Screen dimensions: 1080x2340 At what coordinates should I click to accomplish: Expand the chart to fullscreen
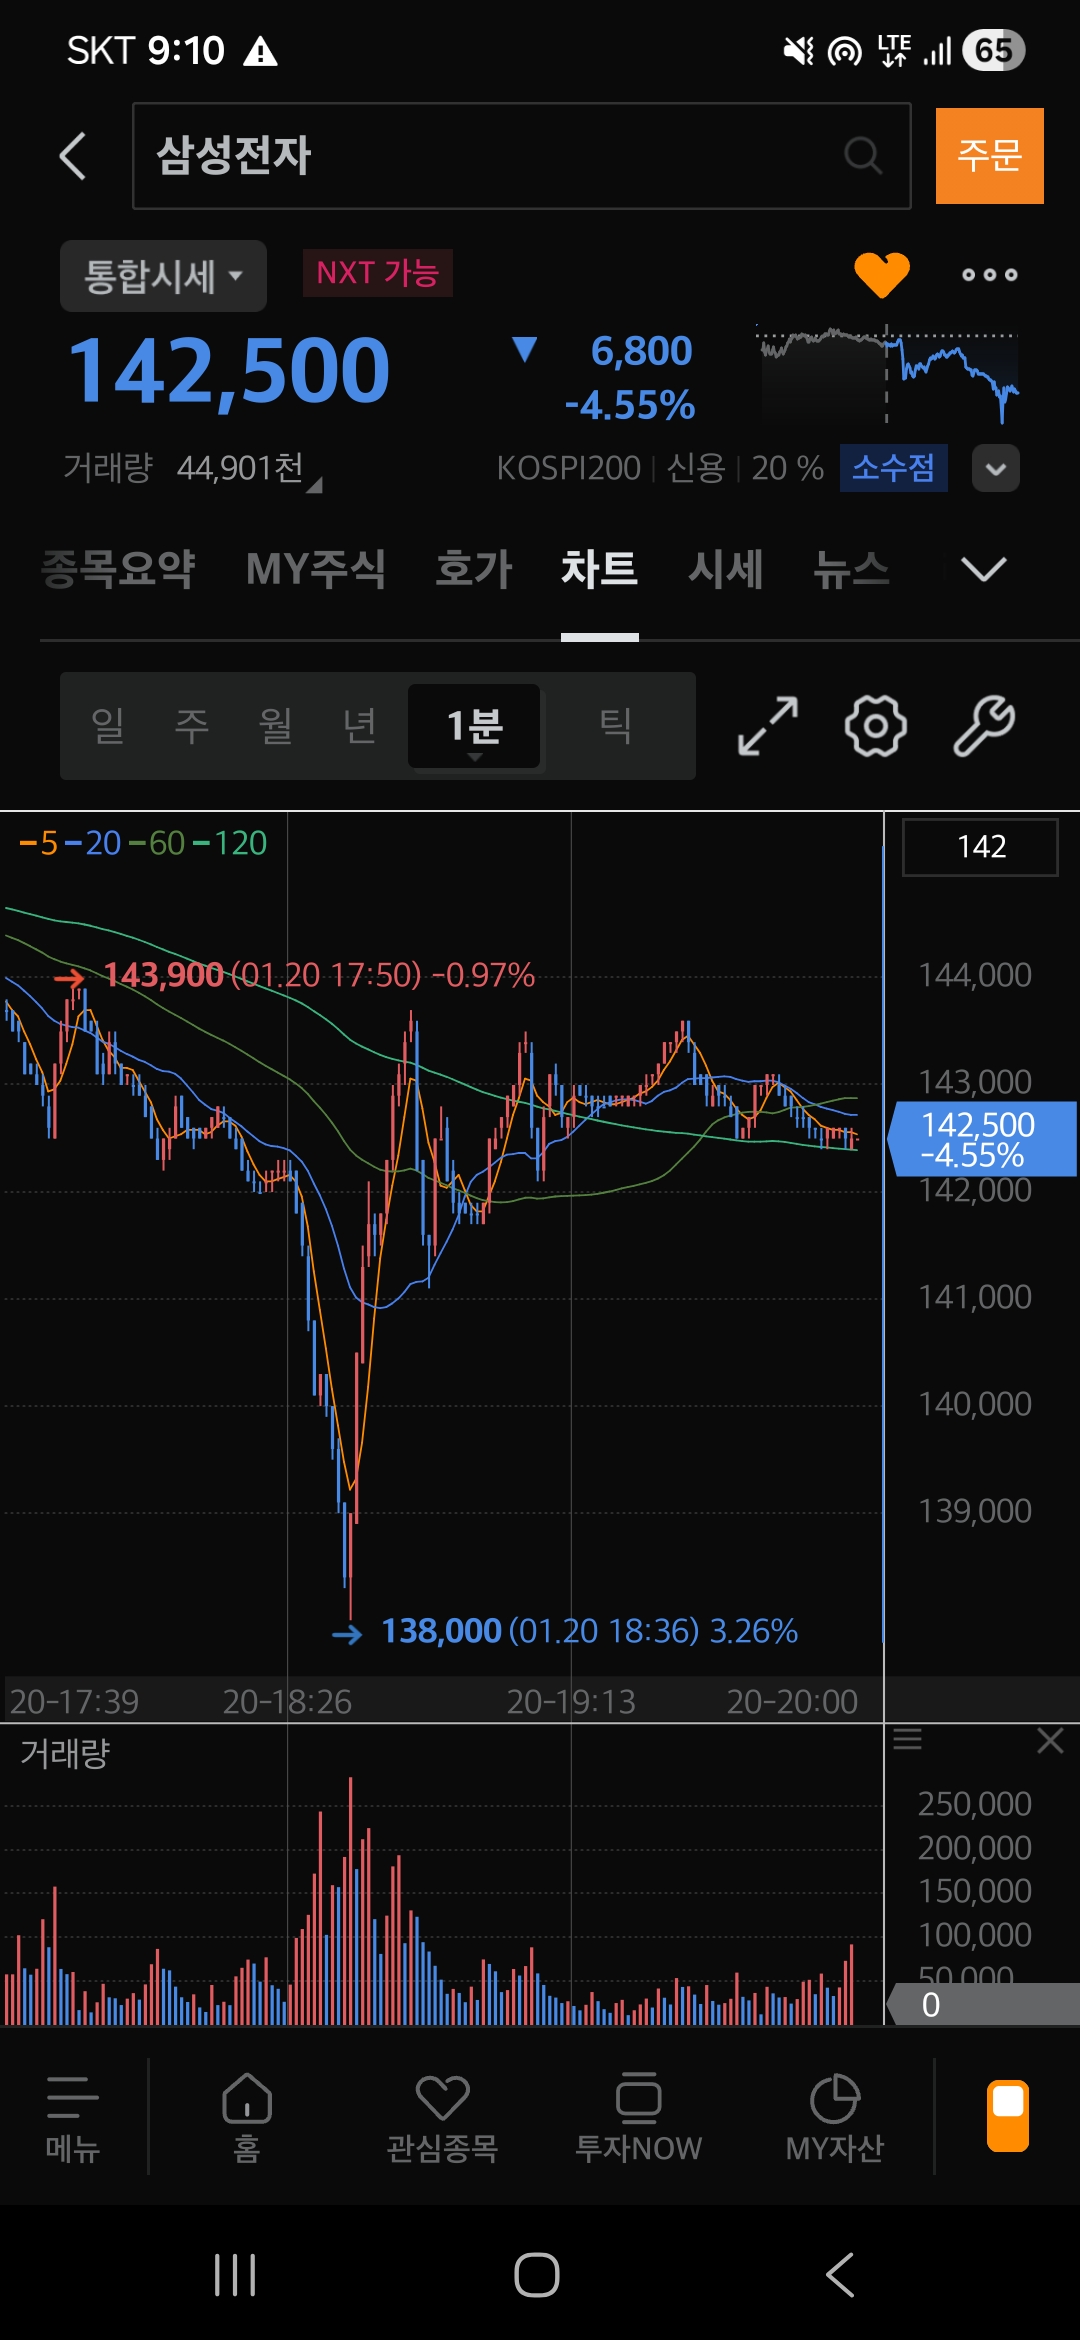click(x=767, y=726)
